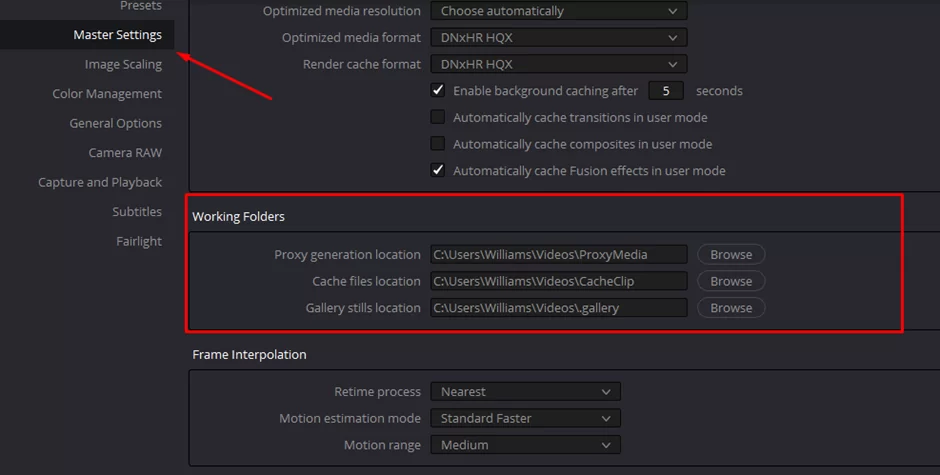This screenshot has width=940, height=475.
Task: Open Render cache format dropdown
Action: pos(559,64)
